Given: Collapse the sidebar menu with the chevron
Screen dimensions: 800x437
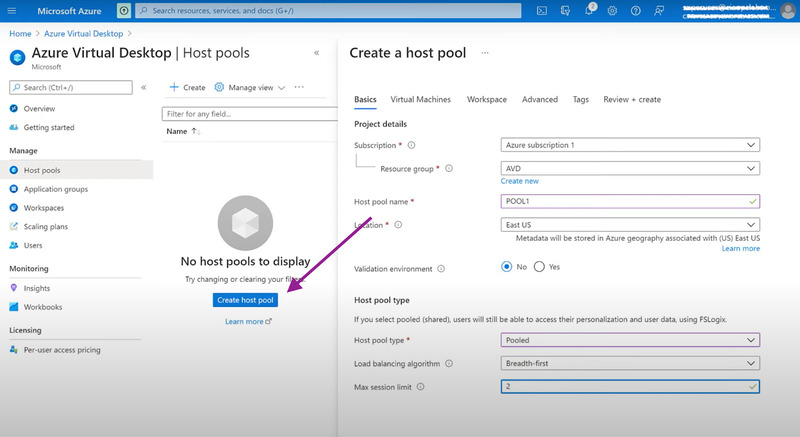Looking at the screenshot, I should point(143,87).
